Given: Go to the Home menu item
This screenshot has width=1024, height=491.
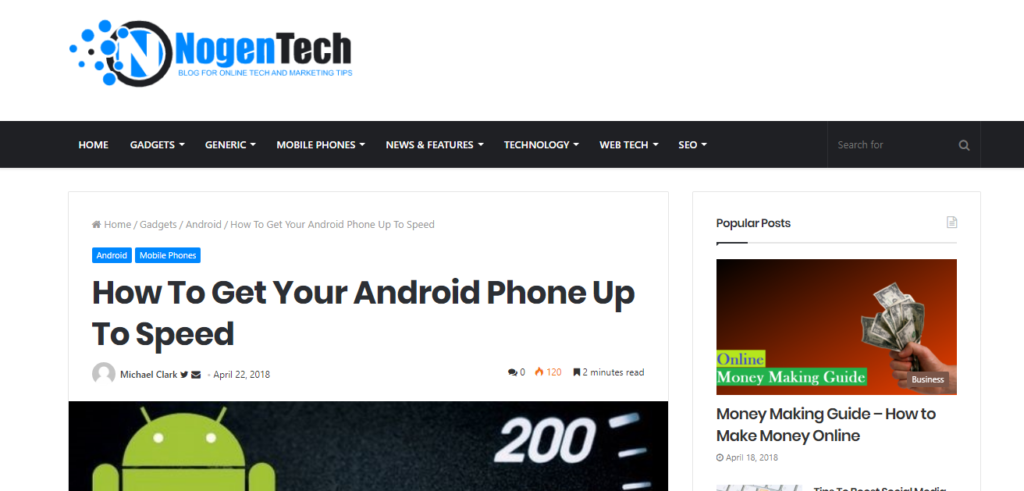Looking at the screenshot, I should 93,145.
